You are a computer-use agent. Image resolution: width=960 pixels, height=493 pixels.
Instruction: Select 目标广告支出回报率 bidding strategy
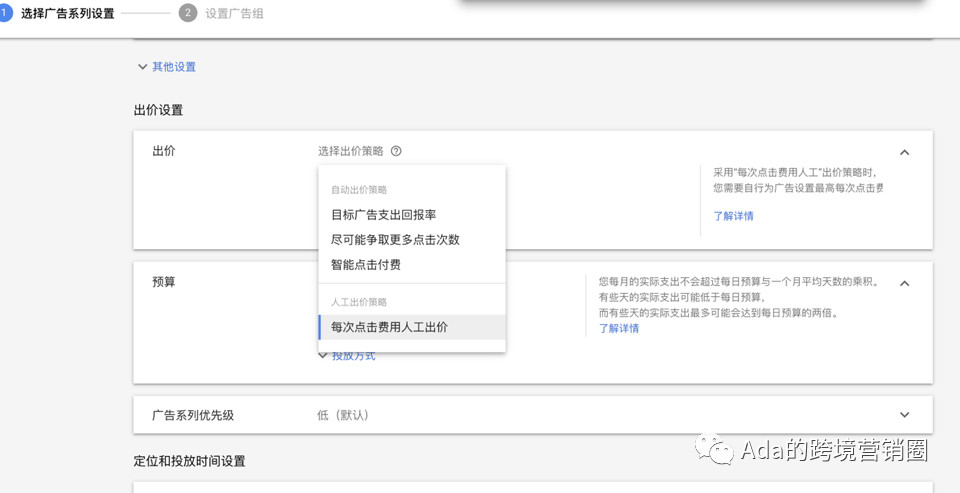tap(383, 214)
